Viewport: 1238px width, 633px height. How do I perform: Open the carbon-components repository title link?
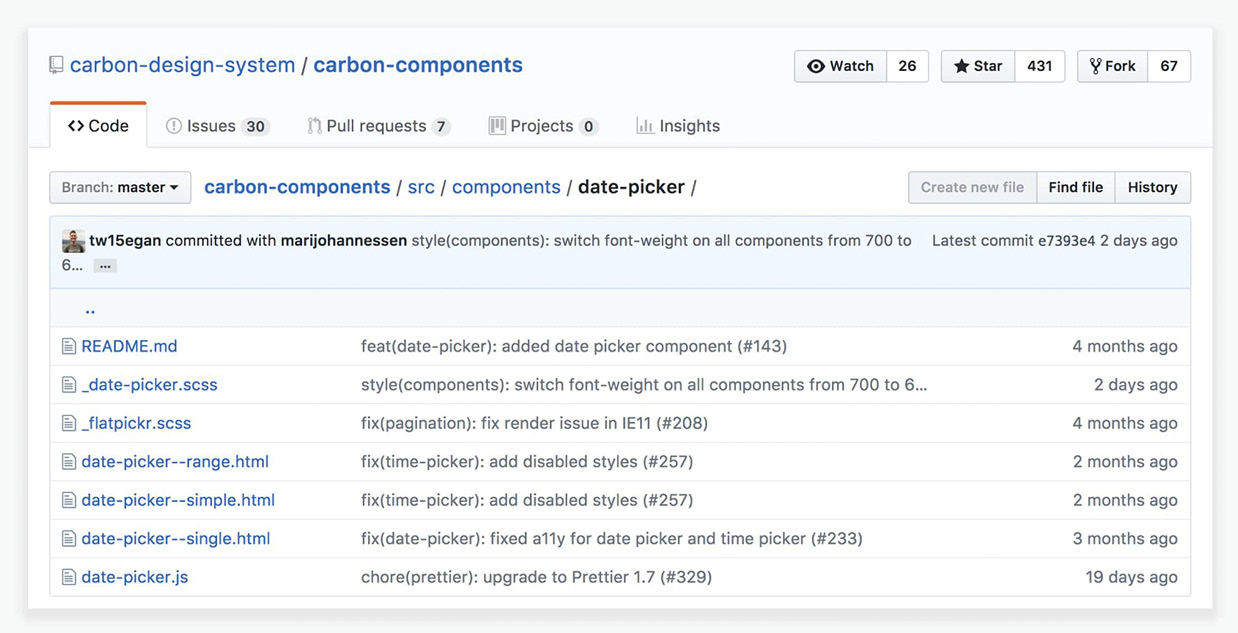418,65
